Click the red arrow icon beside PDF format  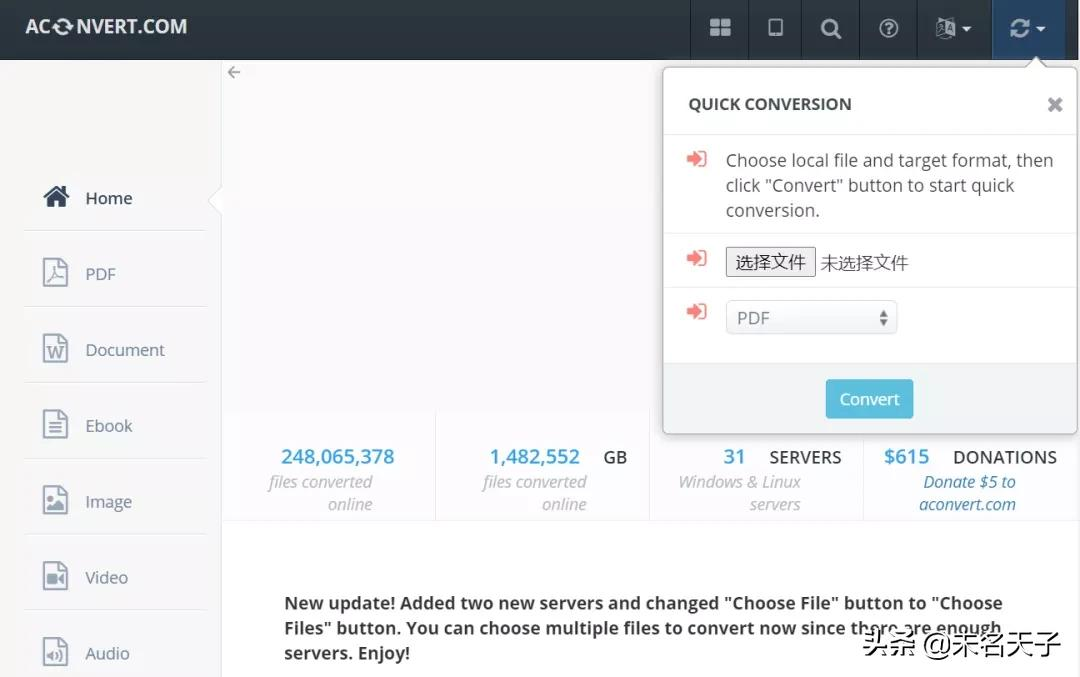coord(696,311)
